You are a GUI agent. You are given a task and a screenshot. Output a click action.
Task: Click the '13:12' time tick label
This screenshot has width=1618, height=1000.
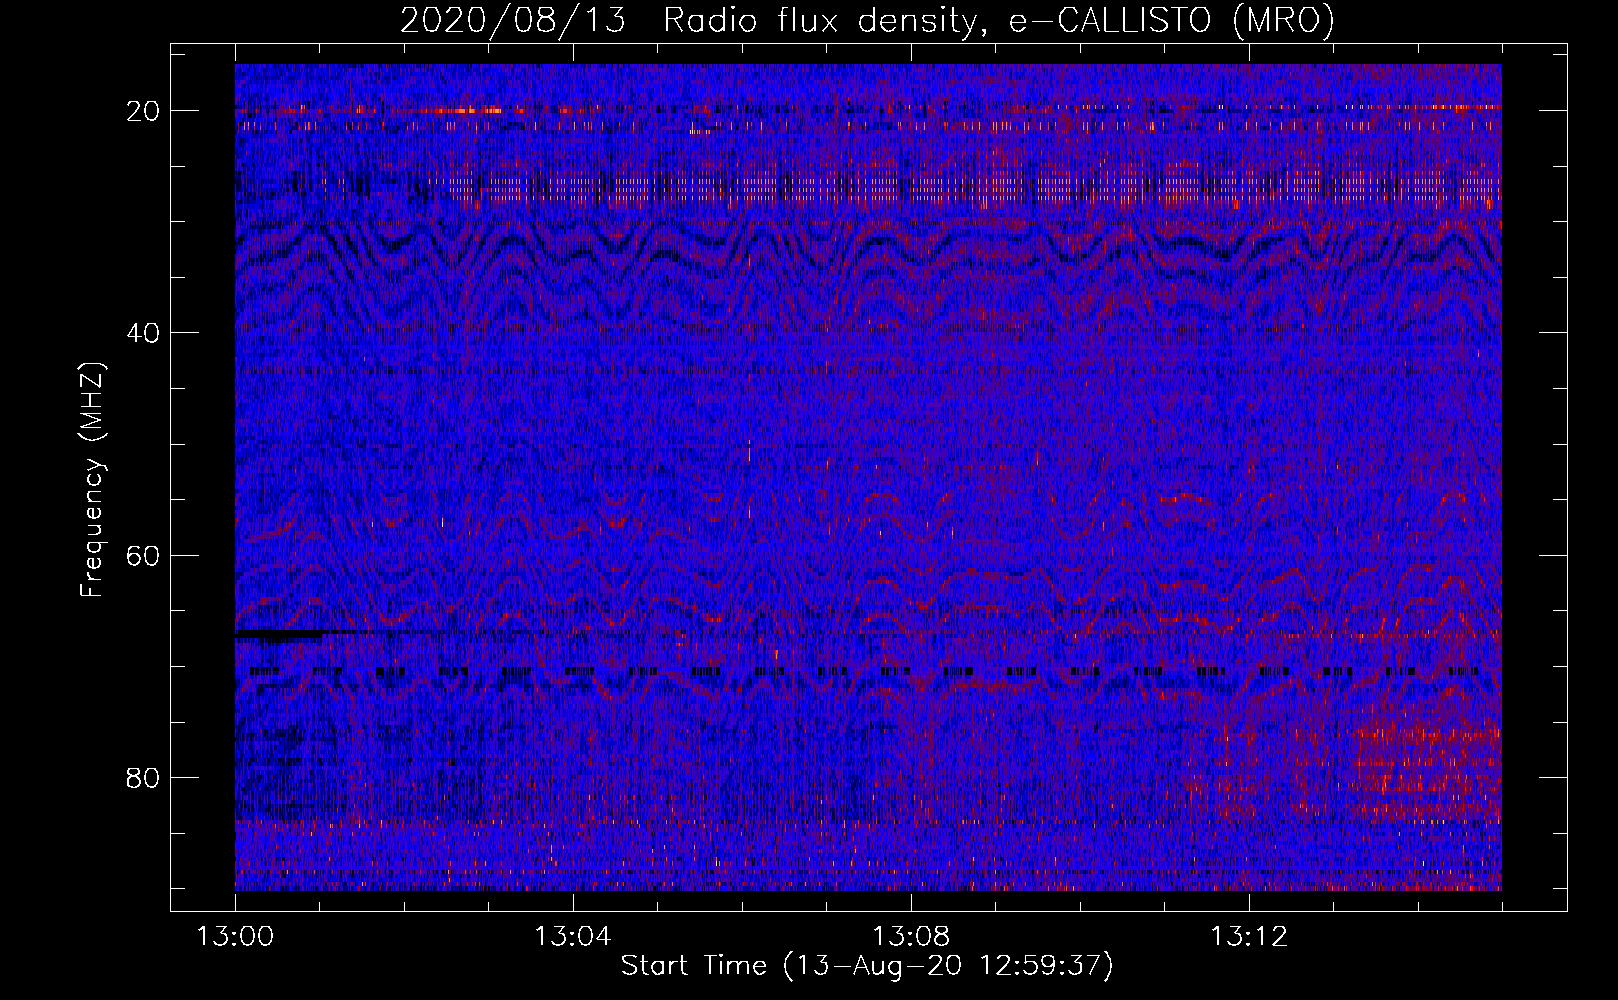[x=1249, y=937]
